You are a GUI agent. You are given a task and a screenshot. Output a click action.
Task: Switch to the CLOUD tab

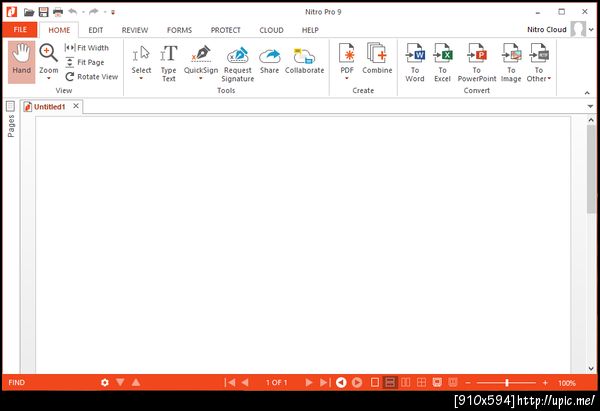coord(271,30)
